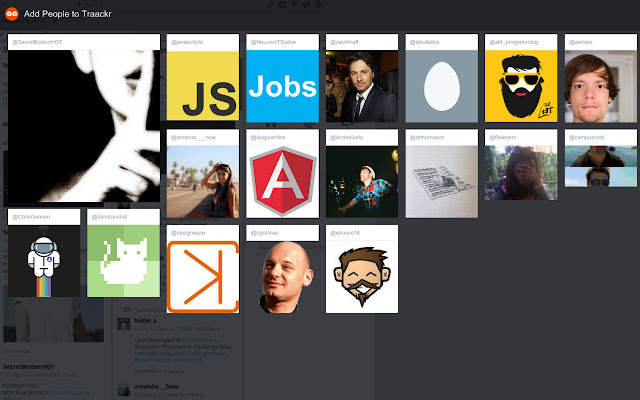640x400 pixels.
Task: Click the Add People to Traackr title
Action: (67, 14)
